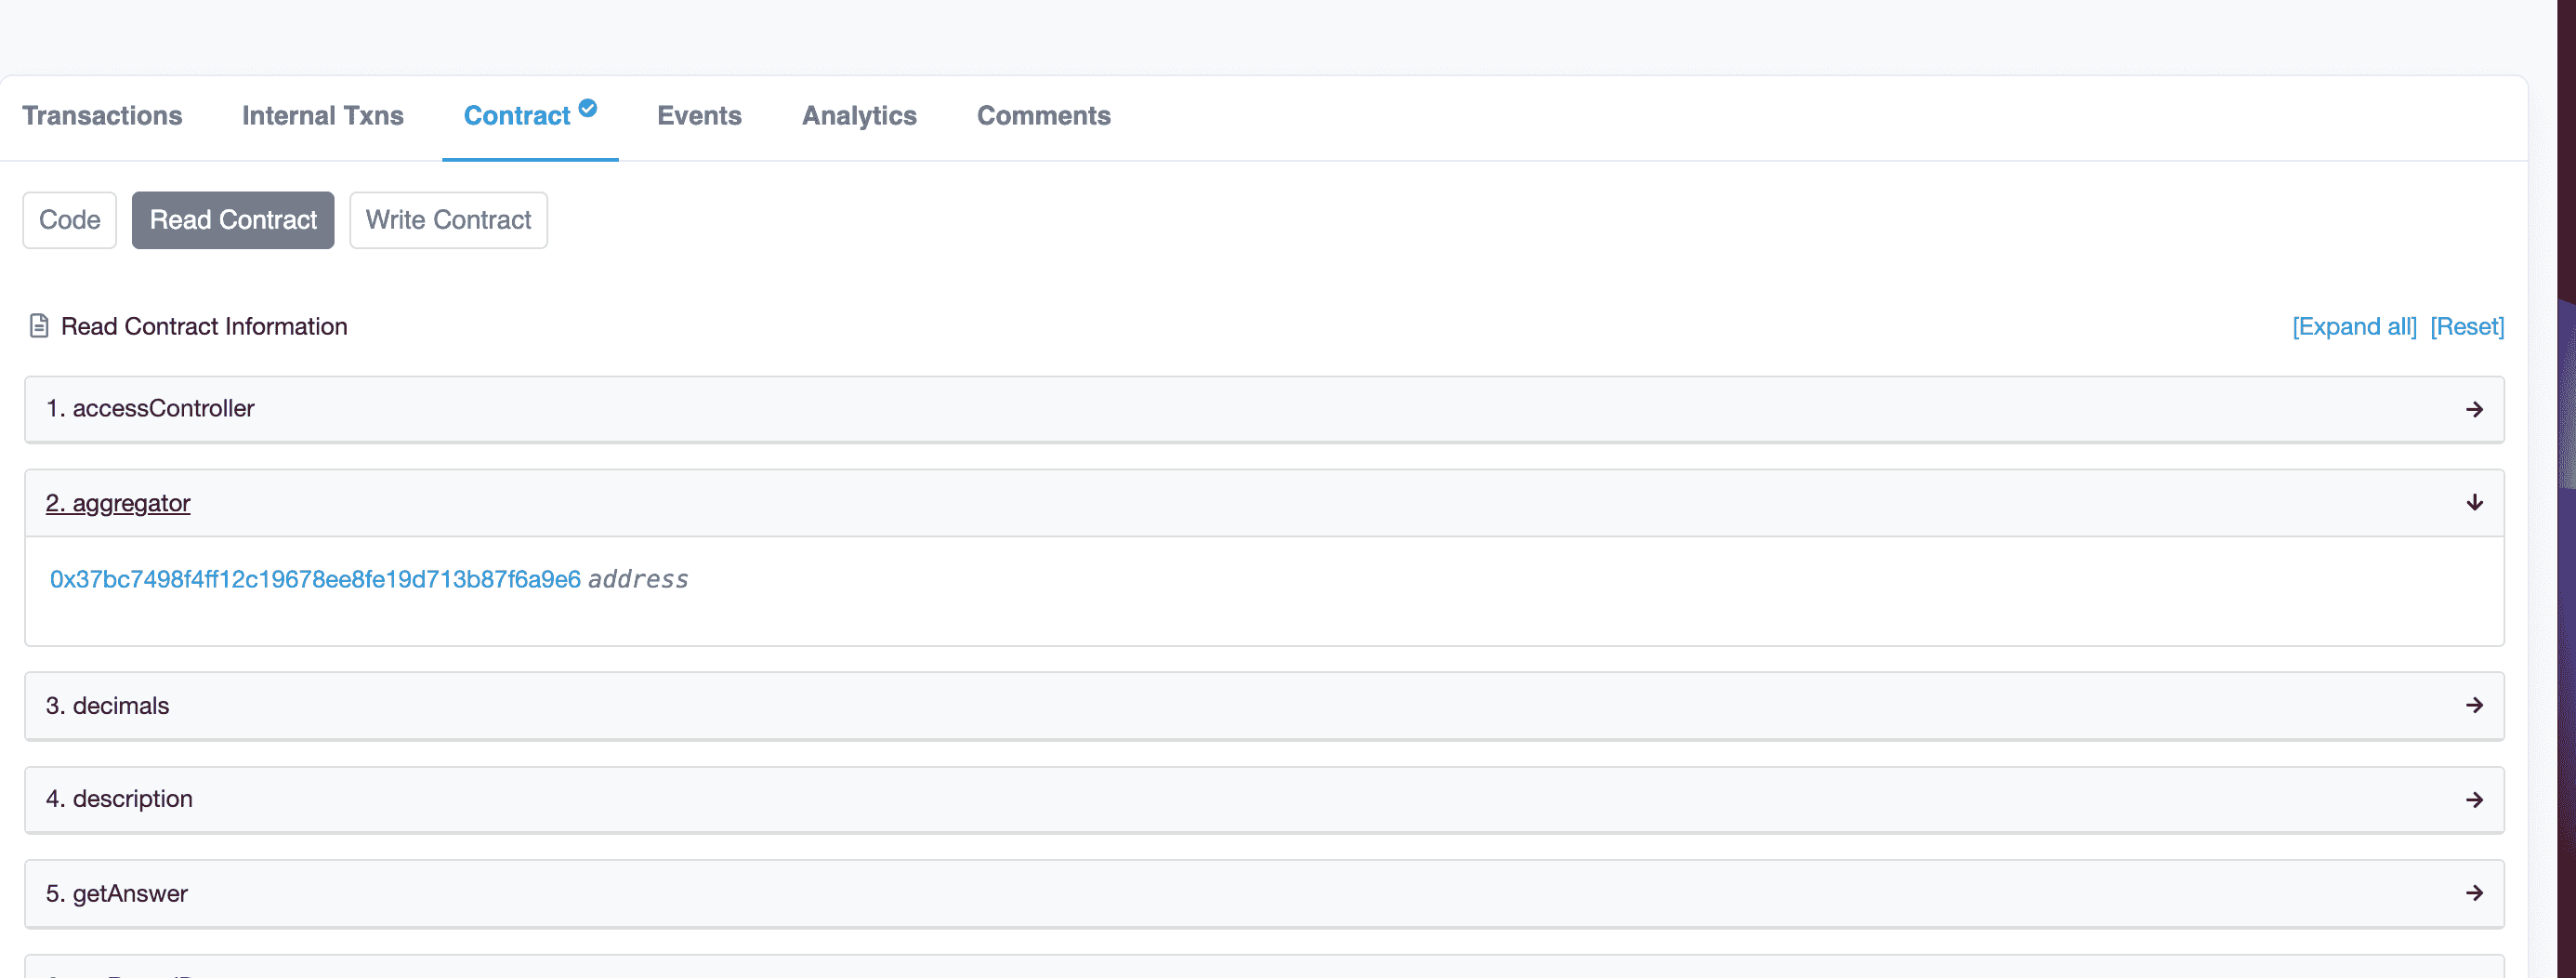Expand decimals using its right arrow
This screenshot has height=978, width=2576.
coord(2474,705)
